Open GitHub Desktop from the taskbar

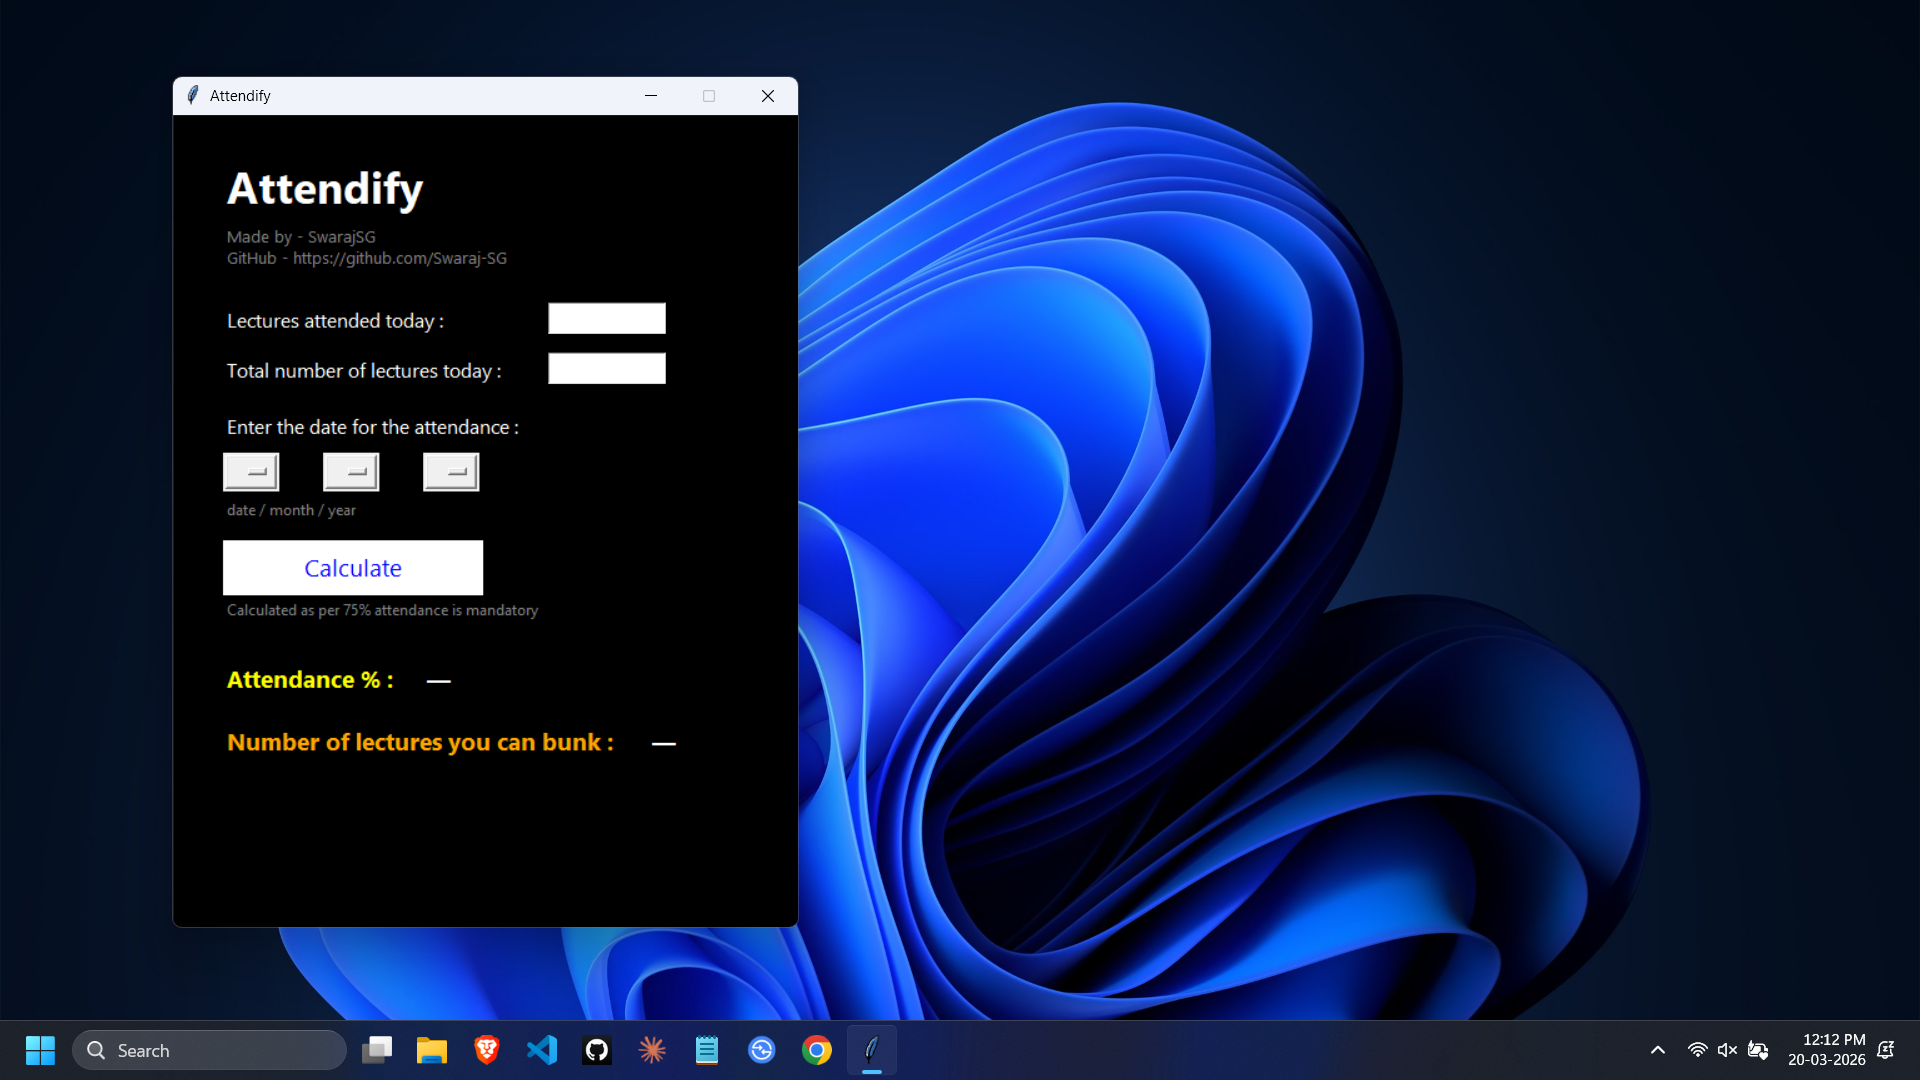(x=596, y=1050)
